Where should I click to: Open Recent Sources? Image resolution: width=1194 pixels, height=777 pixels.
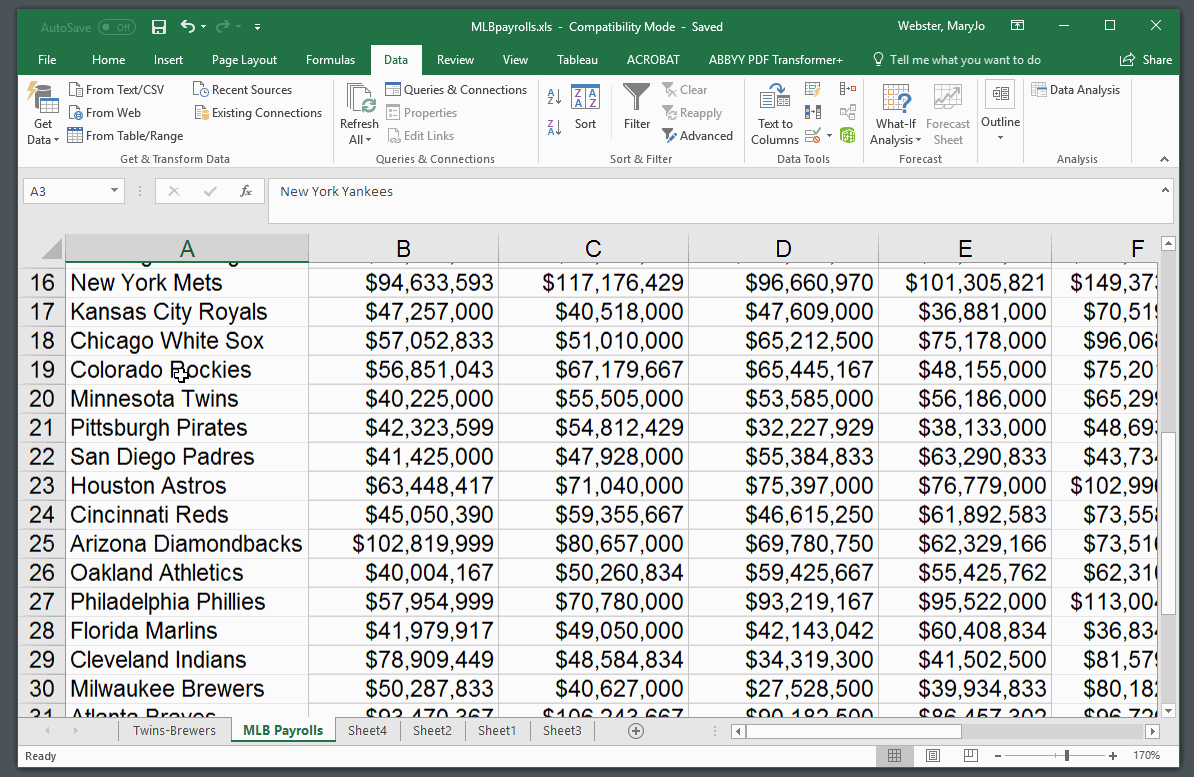point(242,90)
